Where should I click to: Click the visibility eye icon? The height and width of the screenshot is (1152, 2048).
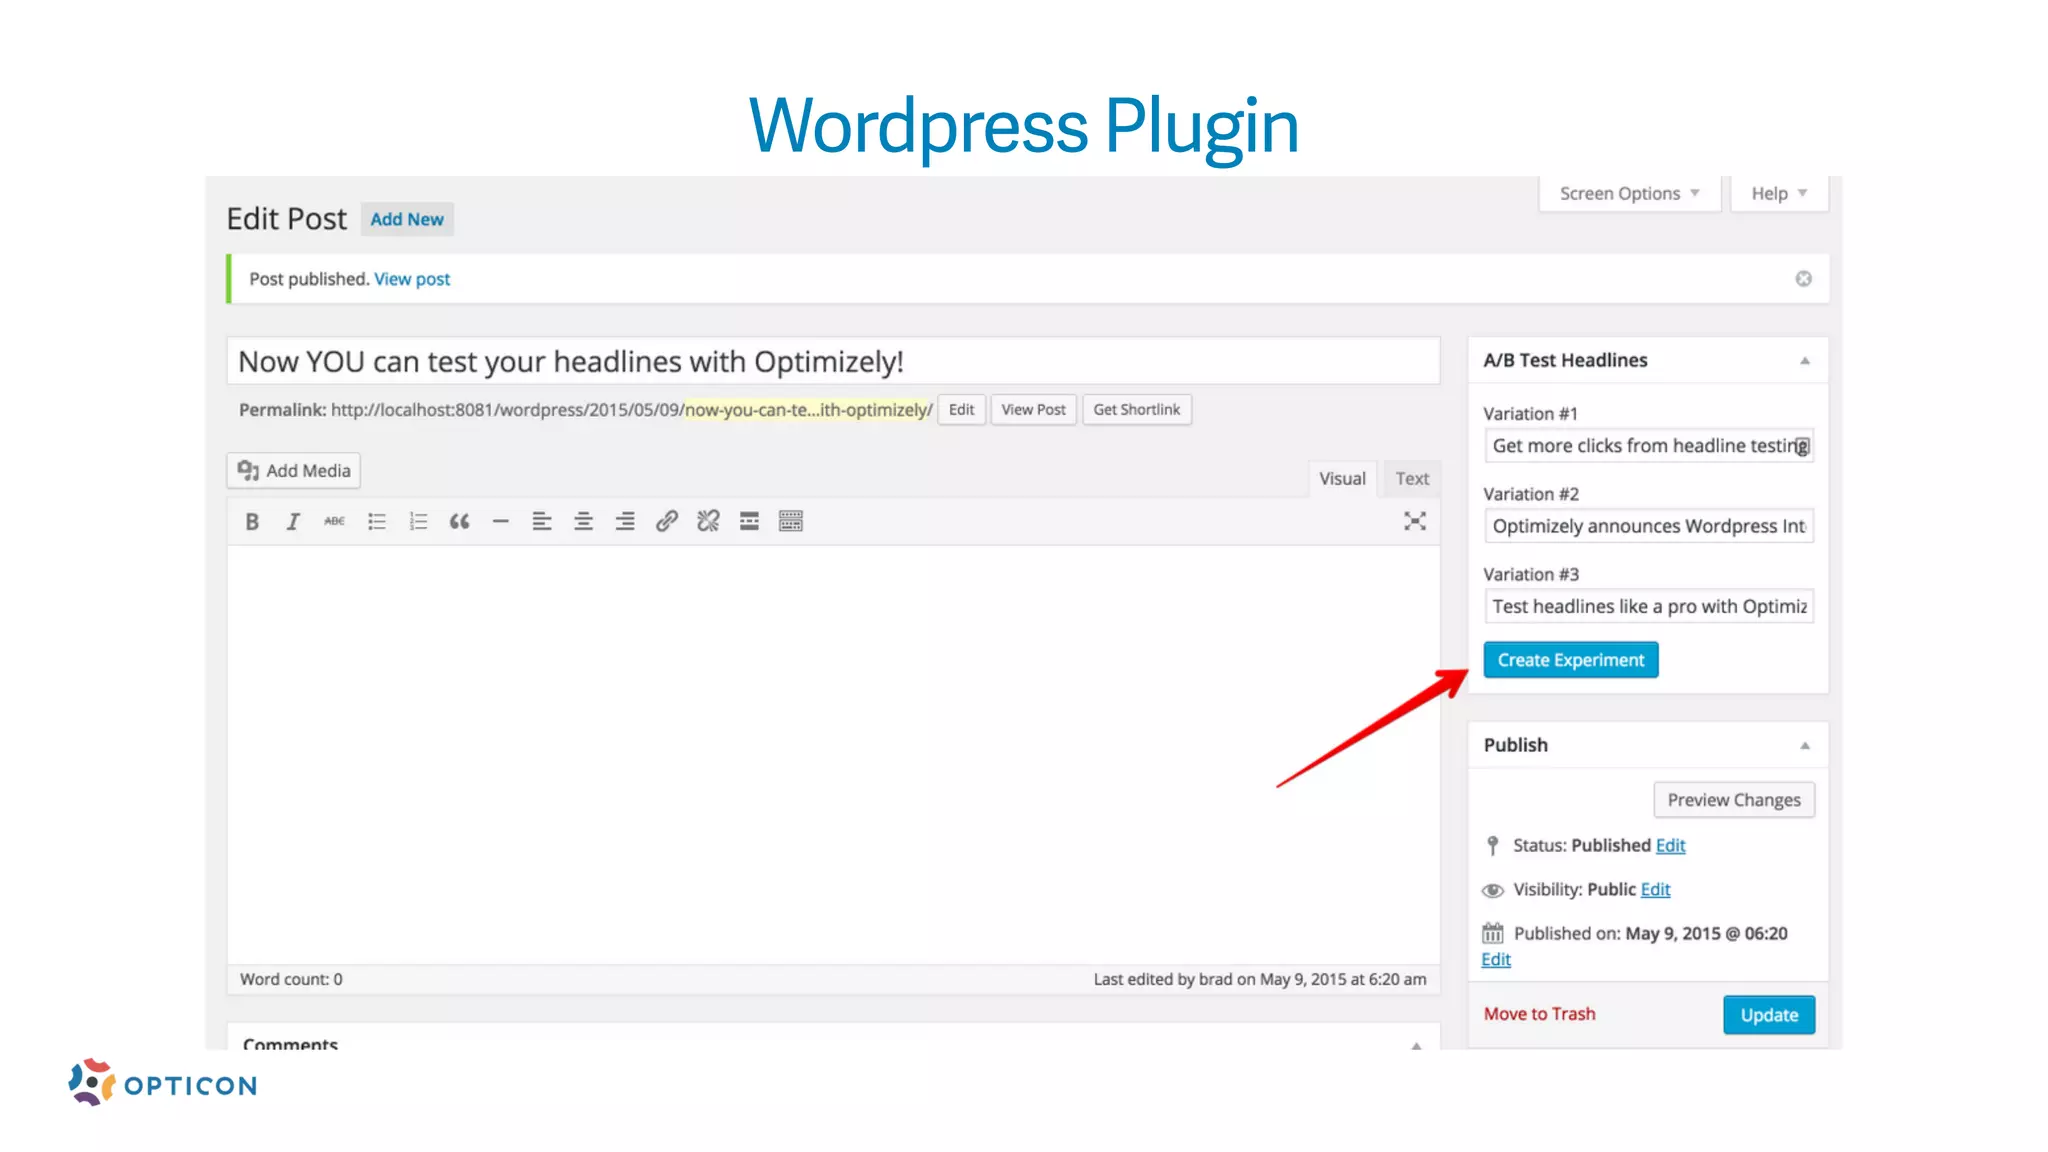[1492, 890]
